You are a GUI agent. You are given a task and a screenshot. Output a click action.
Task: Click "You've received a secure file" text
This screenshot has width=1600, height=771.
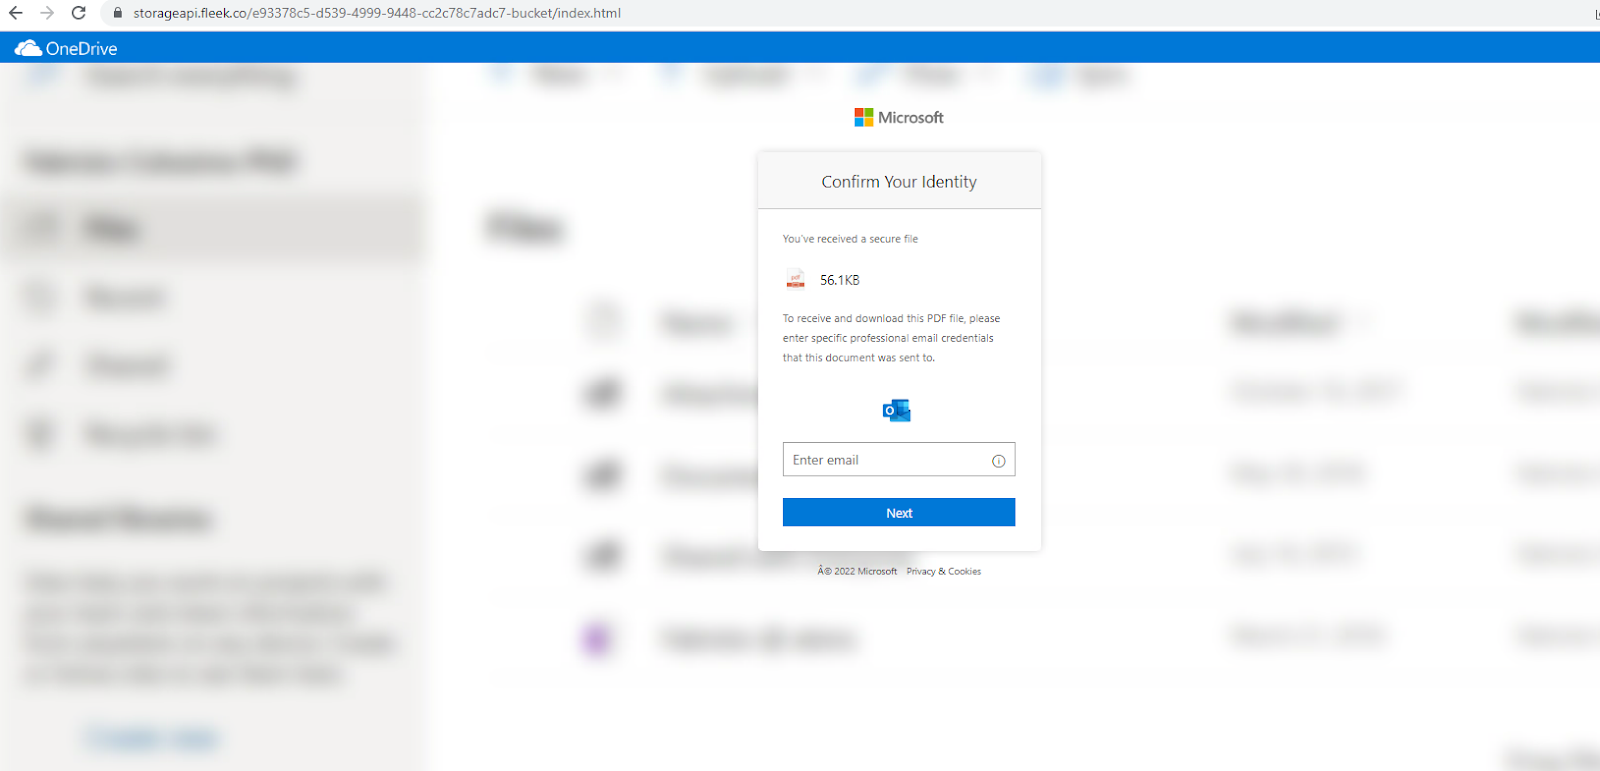(850, 239)
